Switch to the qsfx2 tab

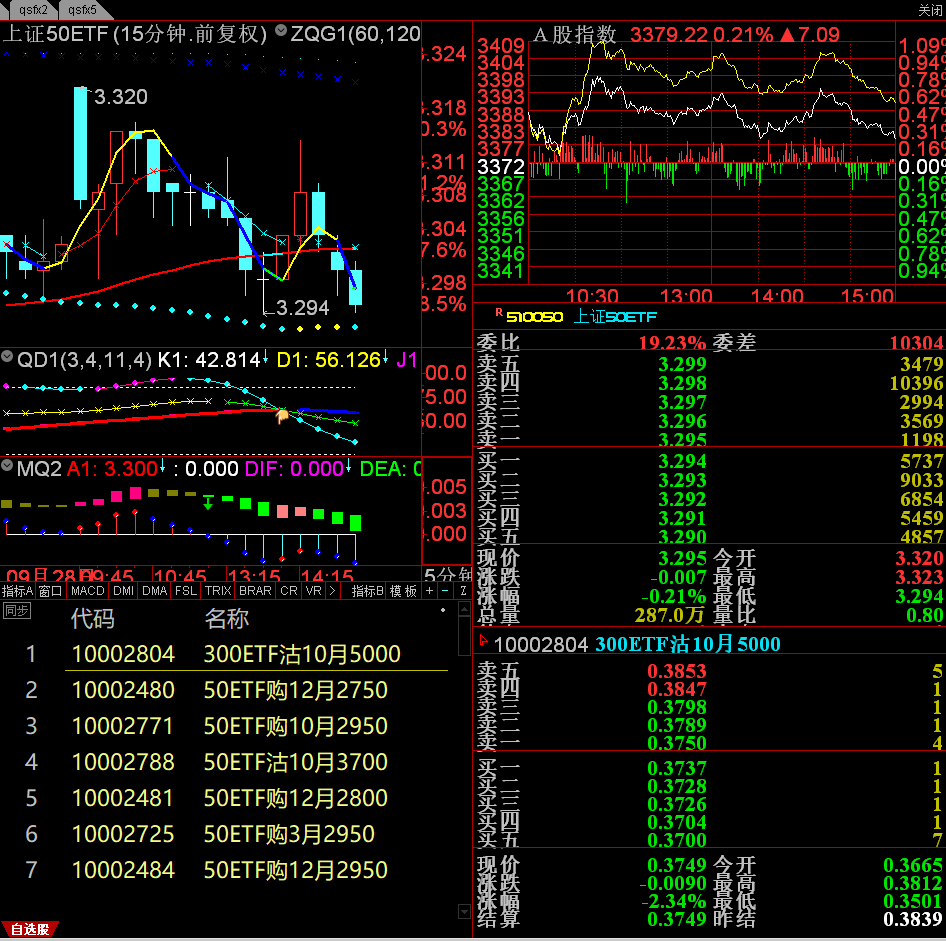pos(32,10)
